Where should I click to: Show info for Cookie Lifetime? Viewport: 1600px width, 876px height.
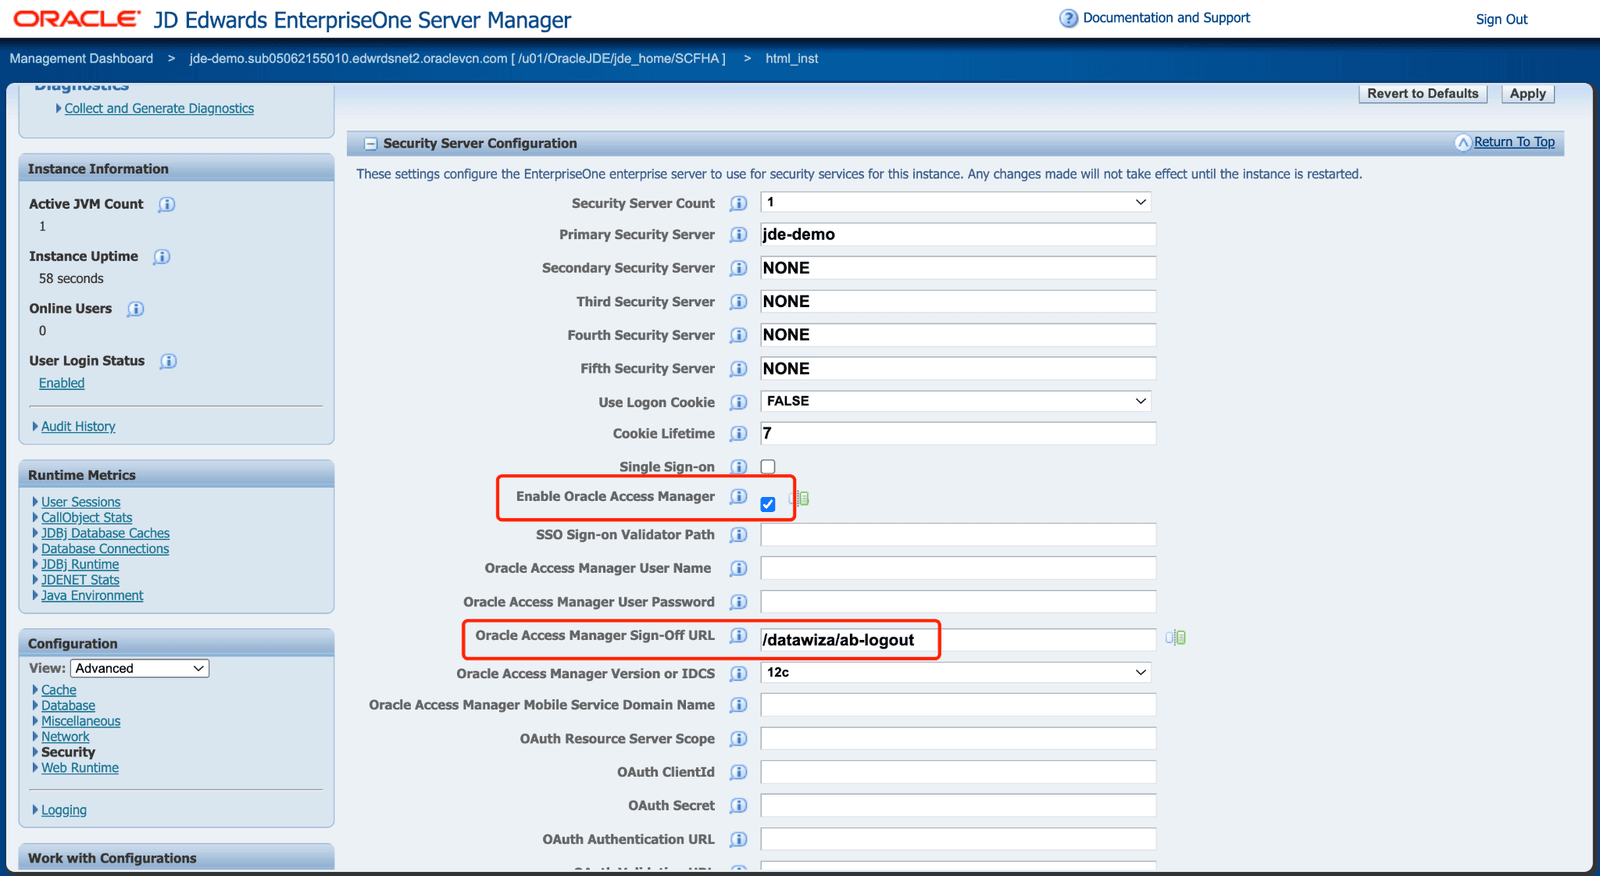(x=738, y=433)
